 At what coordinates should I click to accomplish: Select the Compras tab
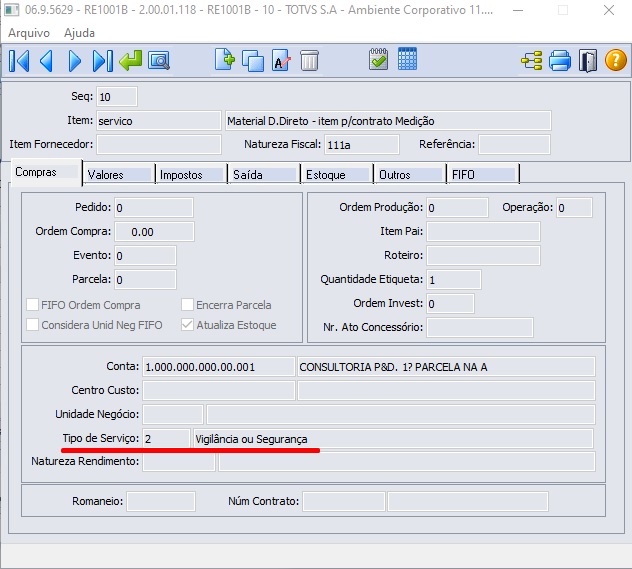coord(46,172)
